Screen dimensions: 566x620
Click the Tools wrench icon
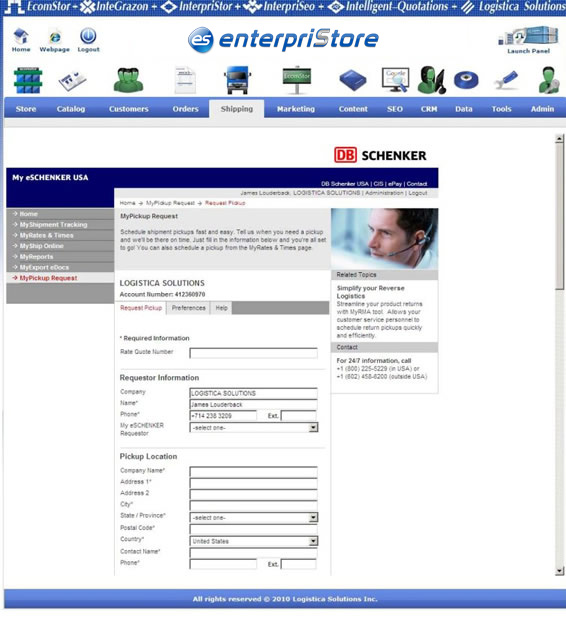coord(506,80)
